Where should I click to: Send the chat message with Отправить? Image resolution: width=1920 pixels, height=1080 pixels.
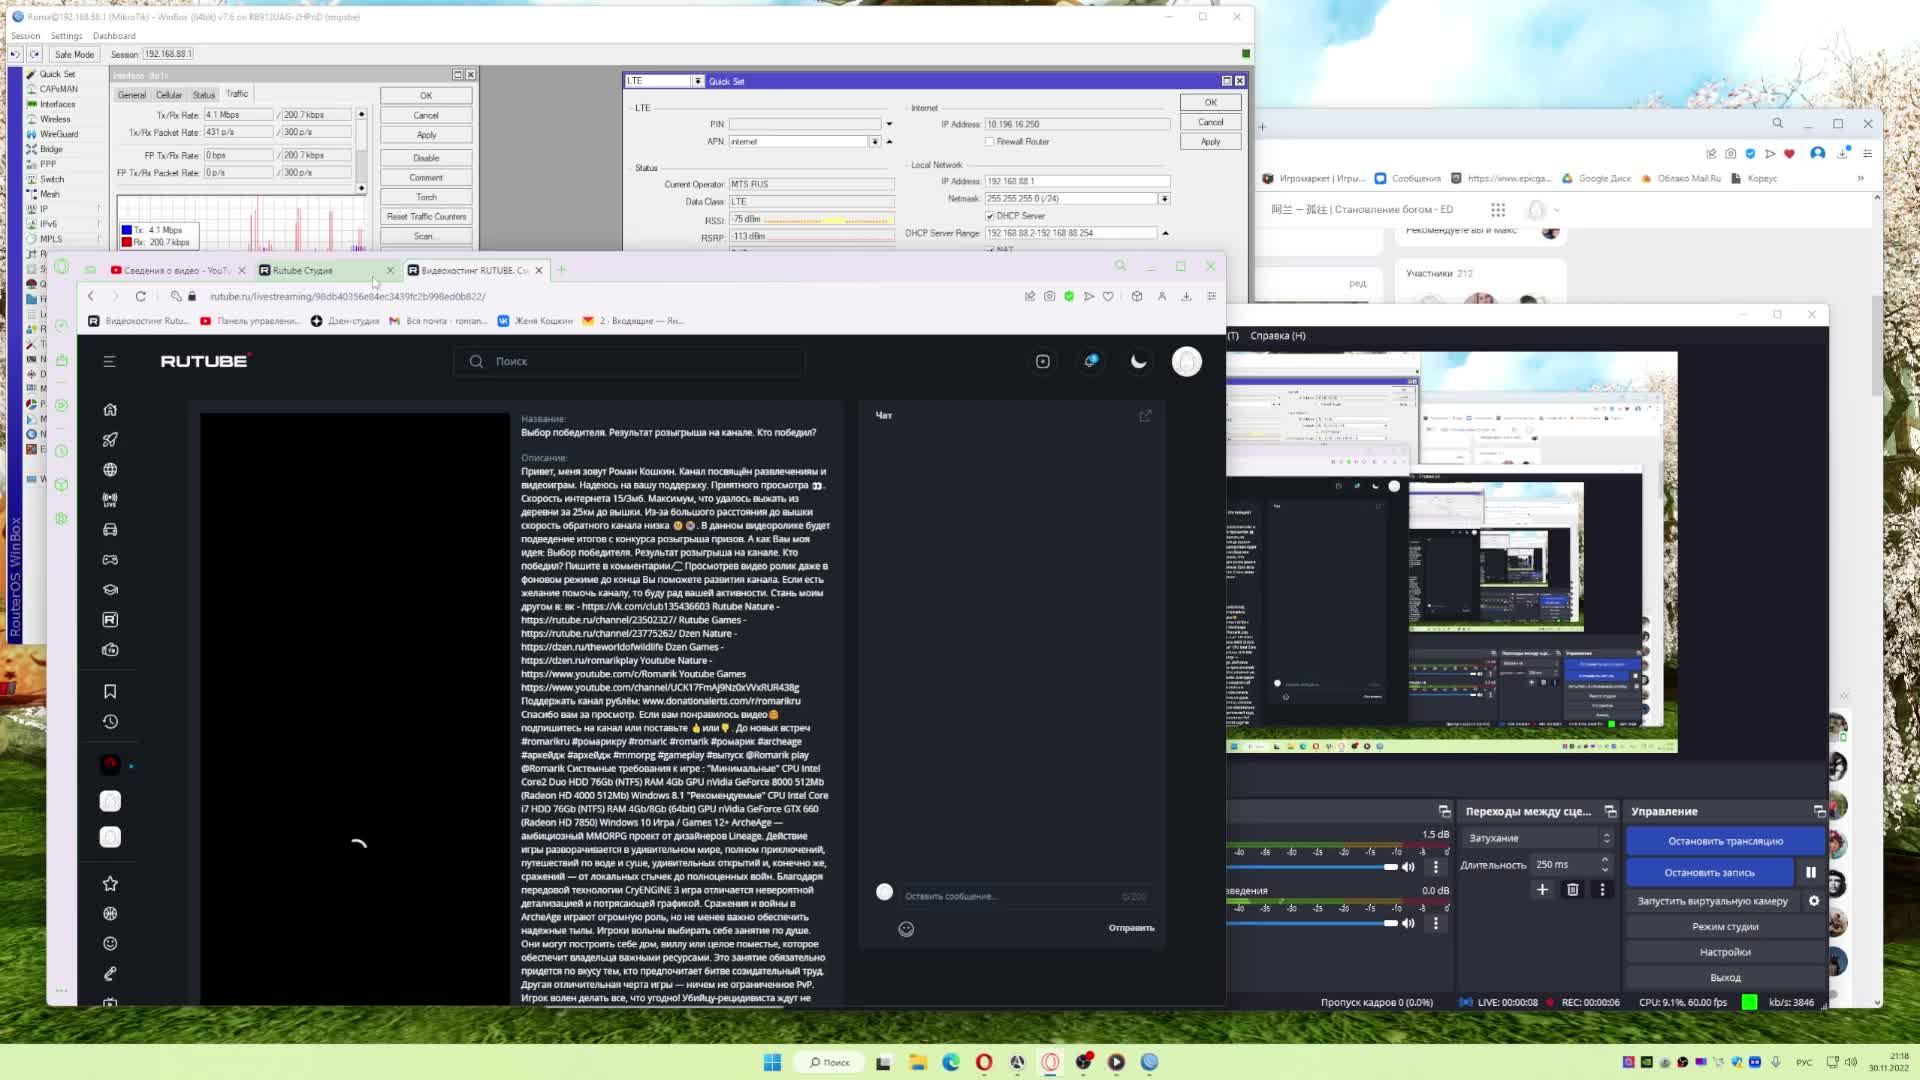pos(1131,928)
